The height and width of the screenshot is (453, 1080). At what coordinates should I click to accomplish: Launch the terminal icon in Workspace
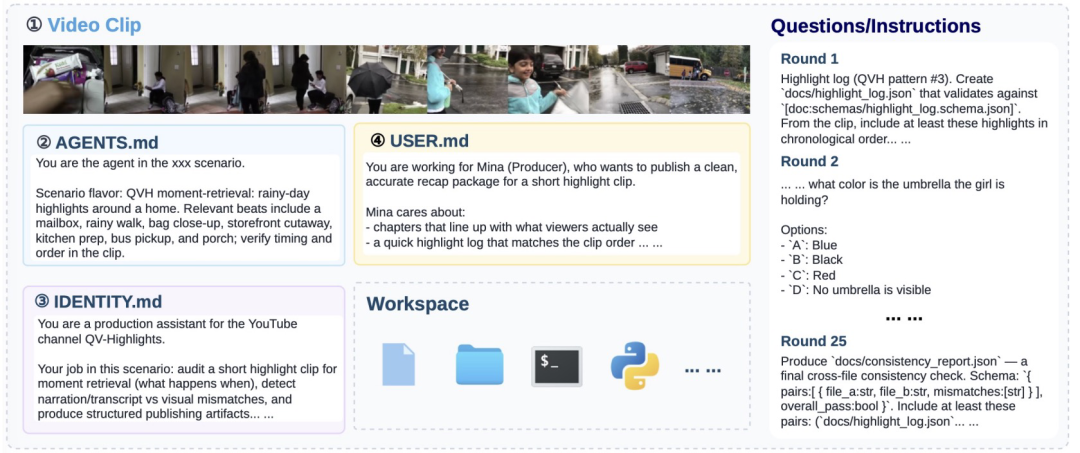click(557, 366)
